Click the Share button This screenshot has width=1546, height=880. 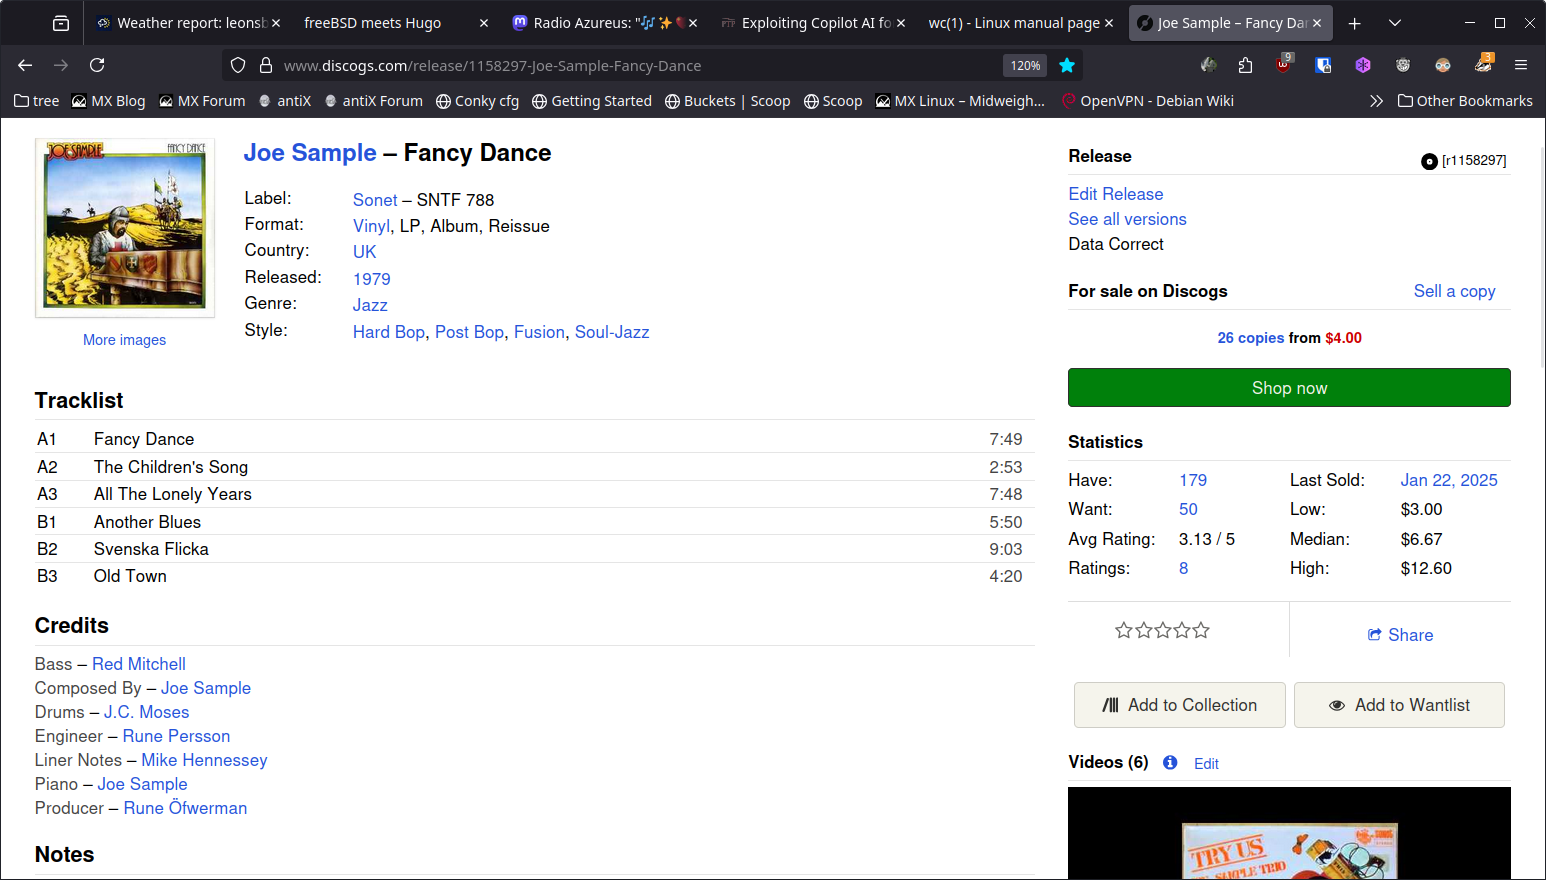(1400, 635)
